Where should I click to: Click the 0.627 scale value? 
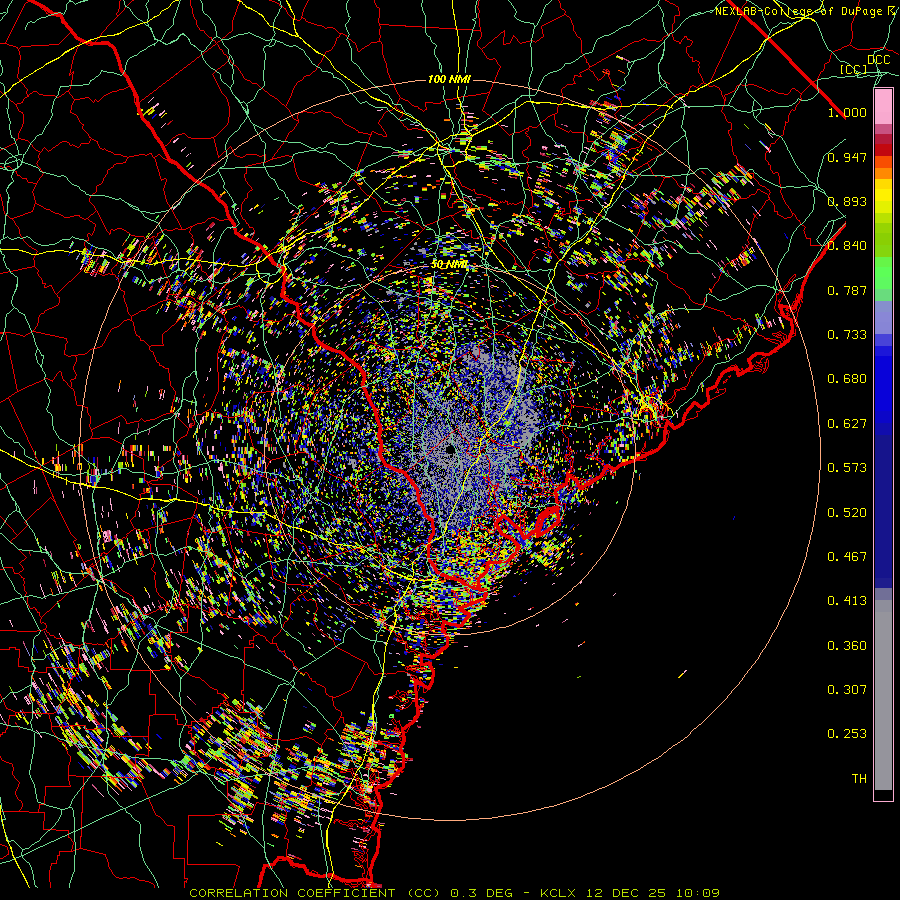point(847,424)
